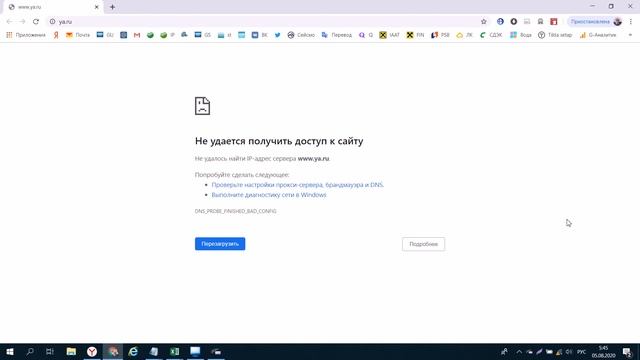Screen dimensions: 640x360
Task: Open the Перевод translate bookmark
Action: point(337,35)
